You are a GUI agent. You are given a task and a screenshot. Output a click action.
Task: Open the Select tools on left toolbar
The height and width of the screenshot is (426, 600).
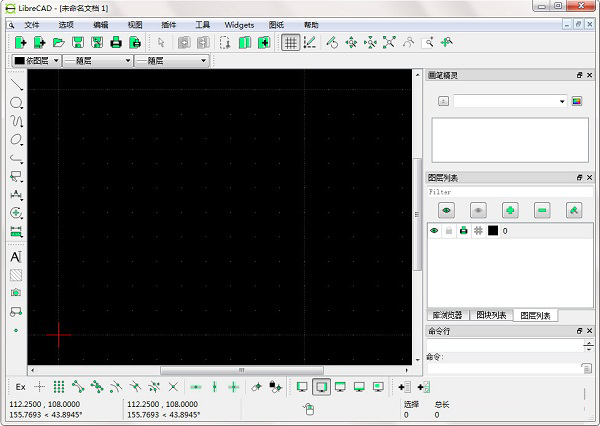click(x=16, y=176)
